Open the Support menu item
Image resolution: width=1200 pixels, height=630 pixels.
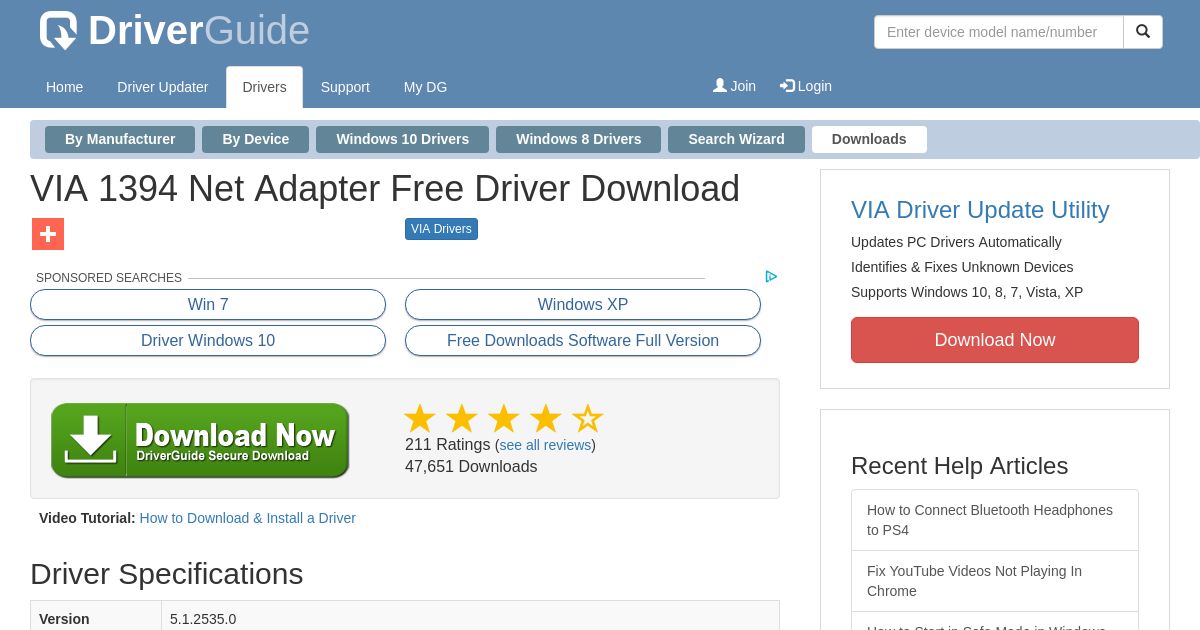(x=345, y=87)
